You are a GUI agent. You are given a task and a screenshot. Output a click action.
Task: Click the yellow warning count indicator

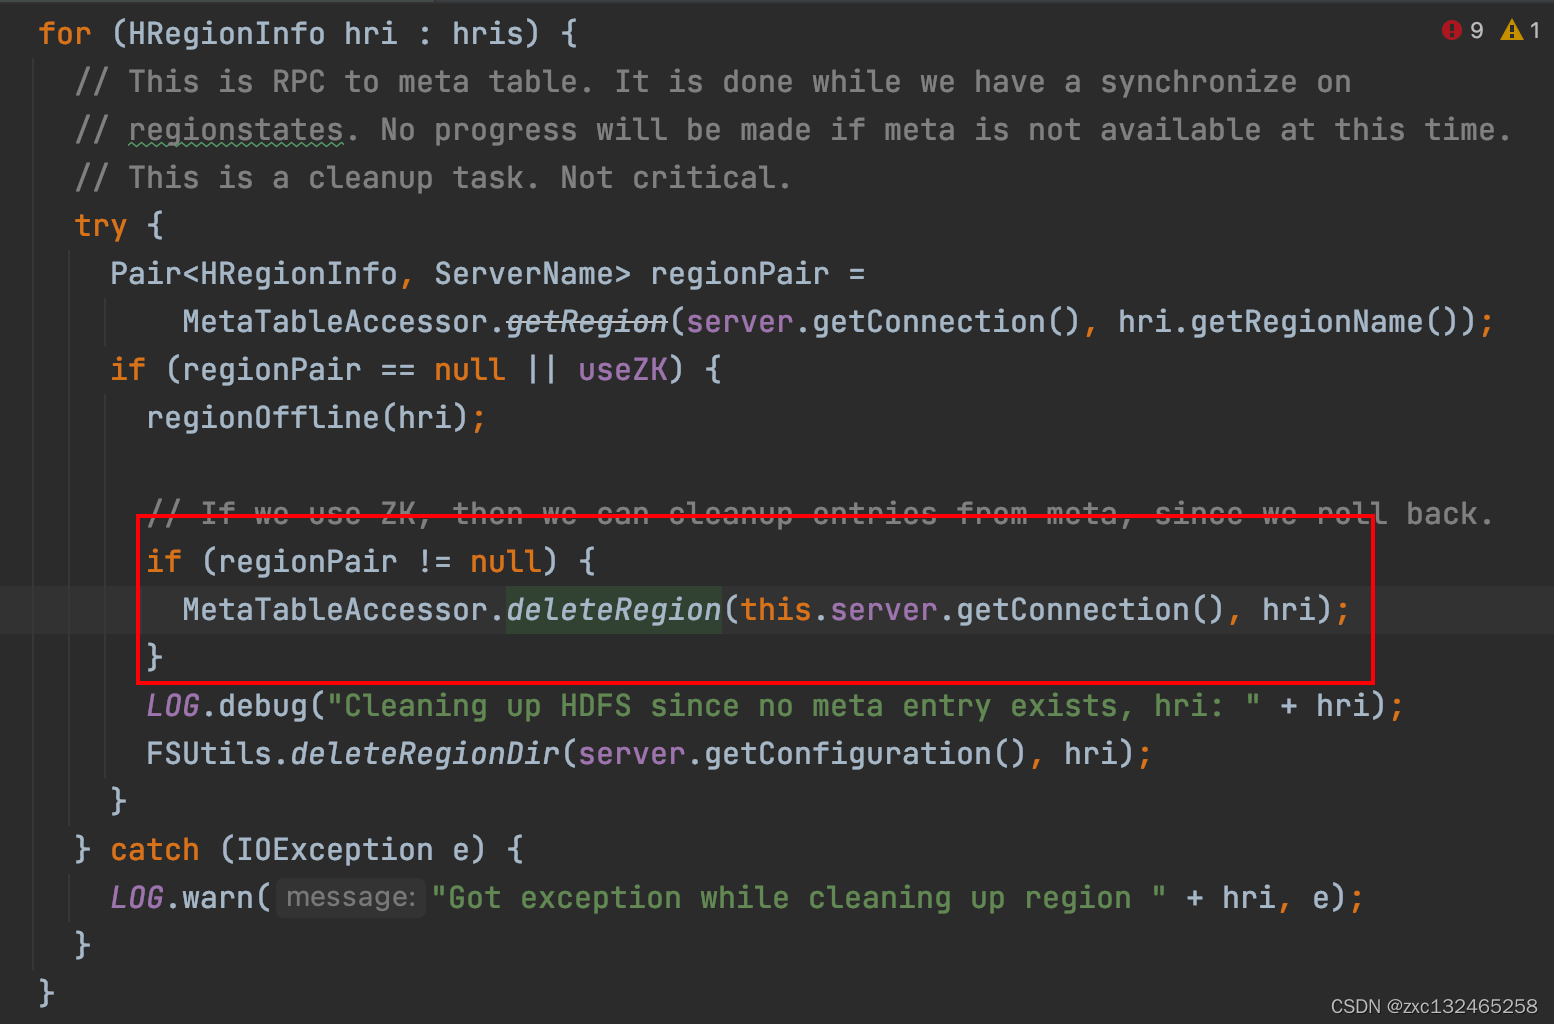[1520, 30]
